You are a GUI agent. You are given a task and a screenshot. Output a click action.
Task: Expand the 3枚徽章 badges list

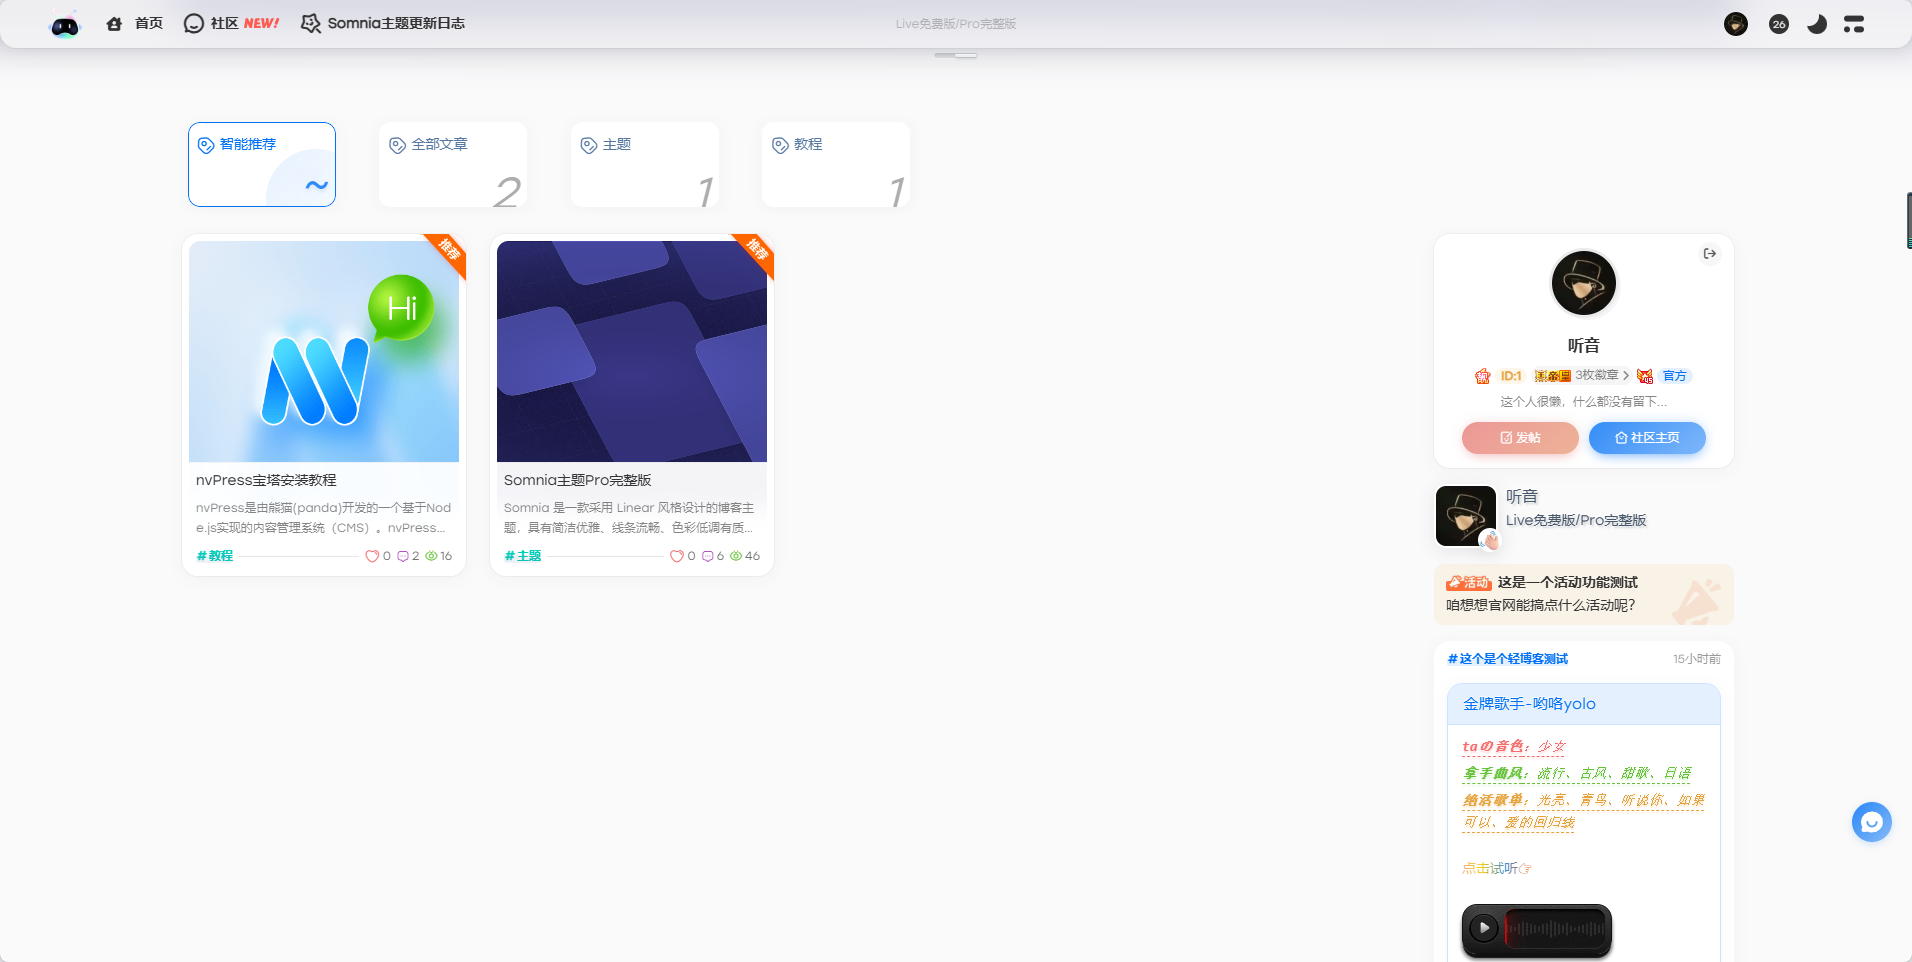(1602, 376)
